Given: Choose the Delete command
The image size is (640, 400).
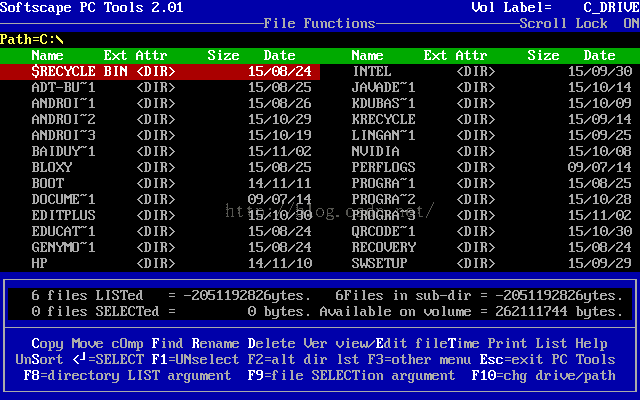Looking at the screenshot, I should pyautogui.click(x=271, y=344).
